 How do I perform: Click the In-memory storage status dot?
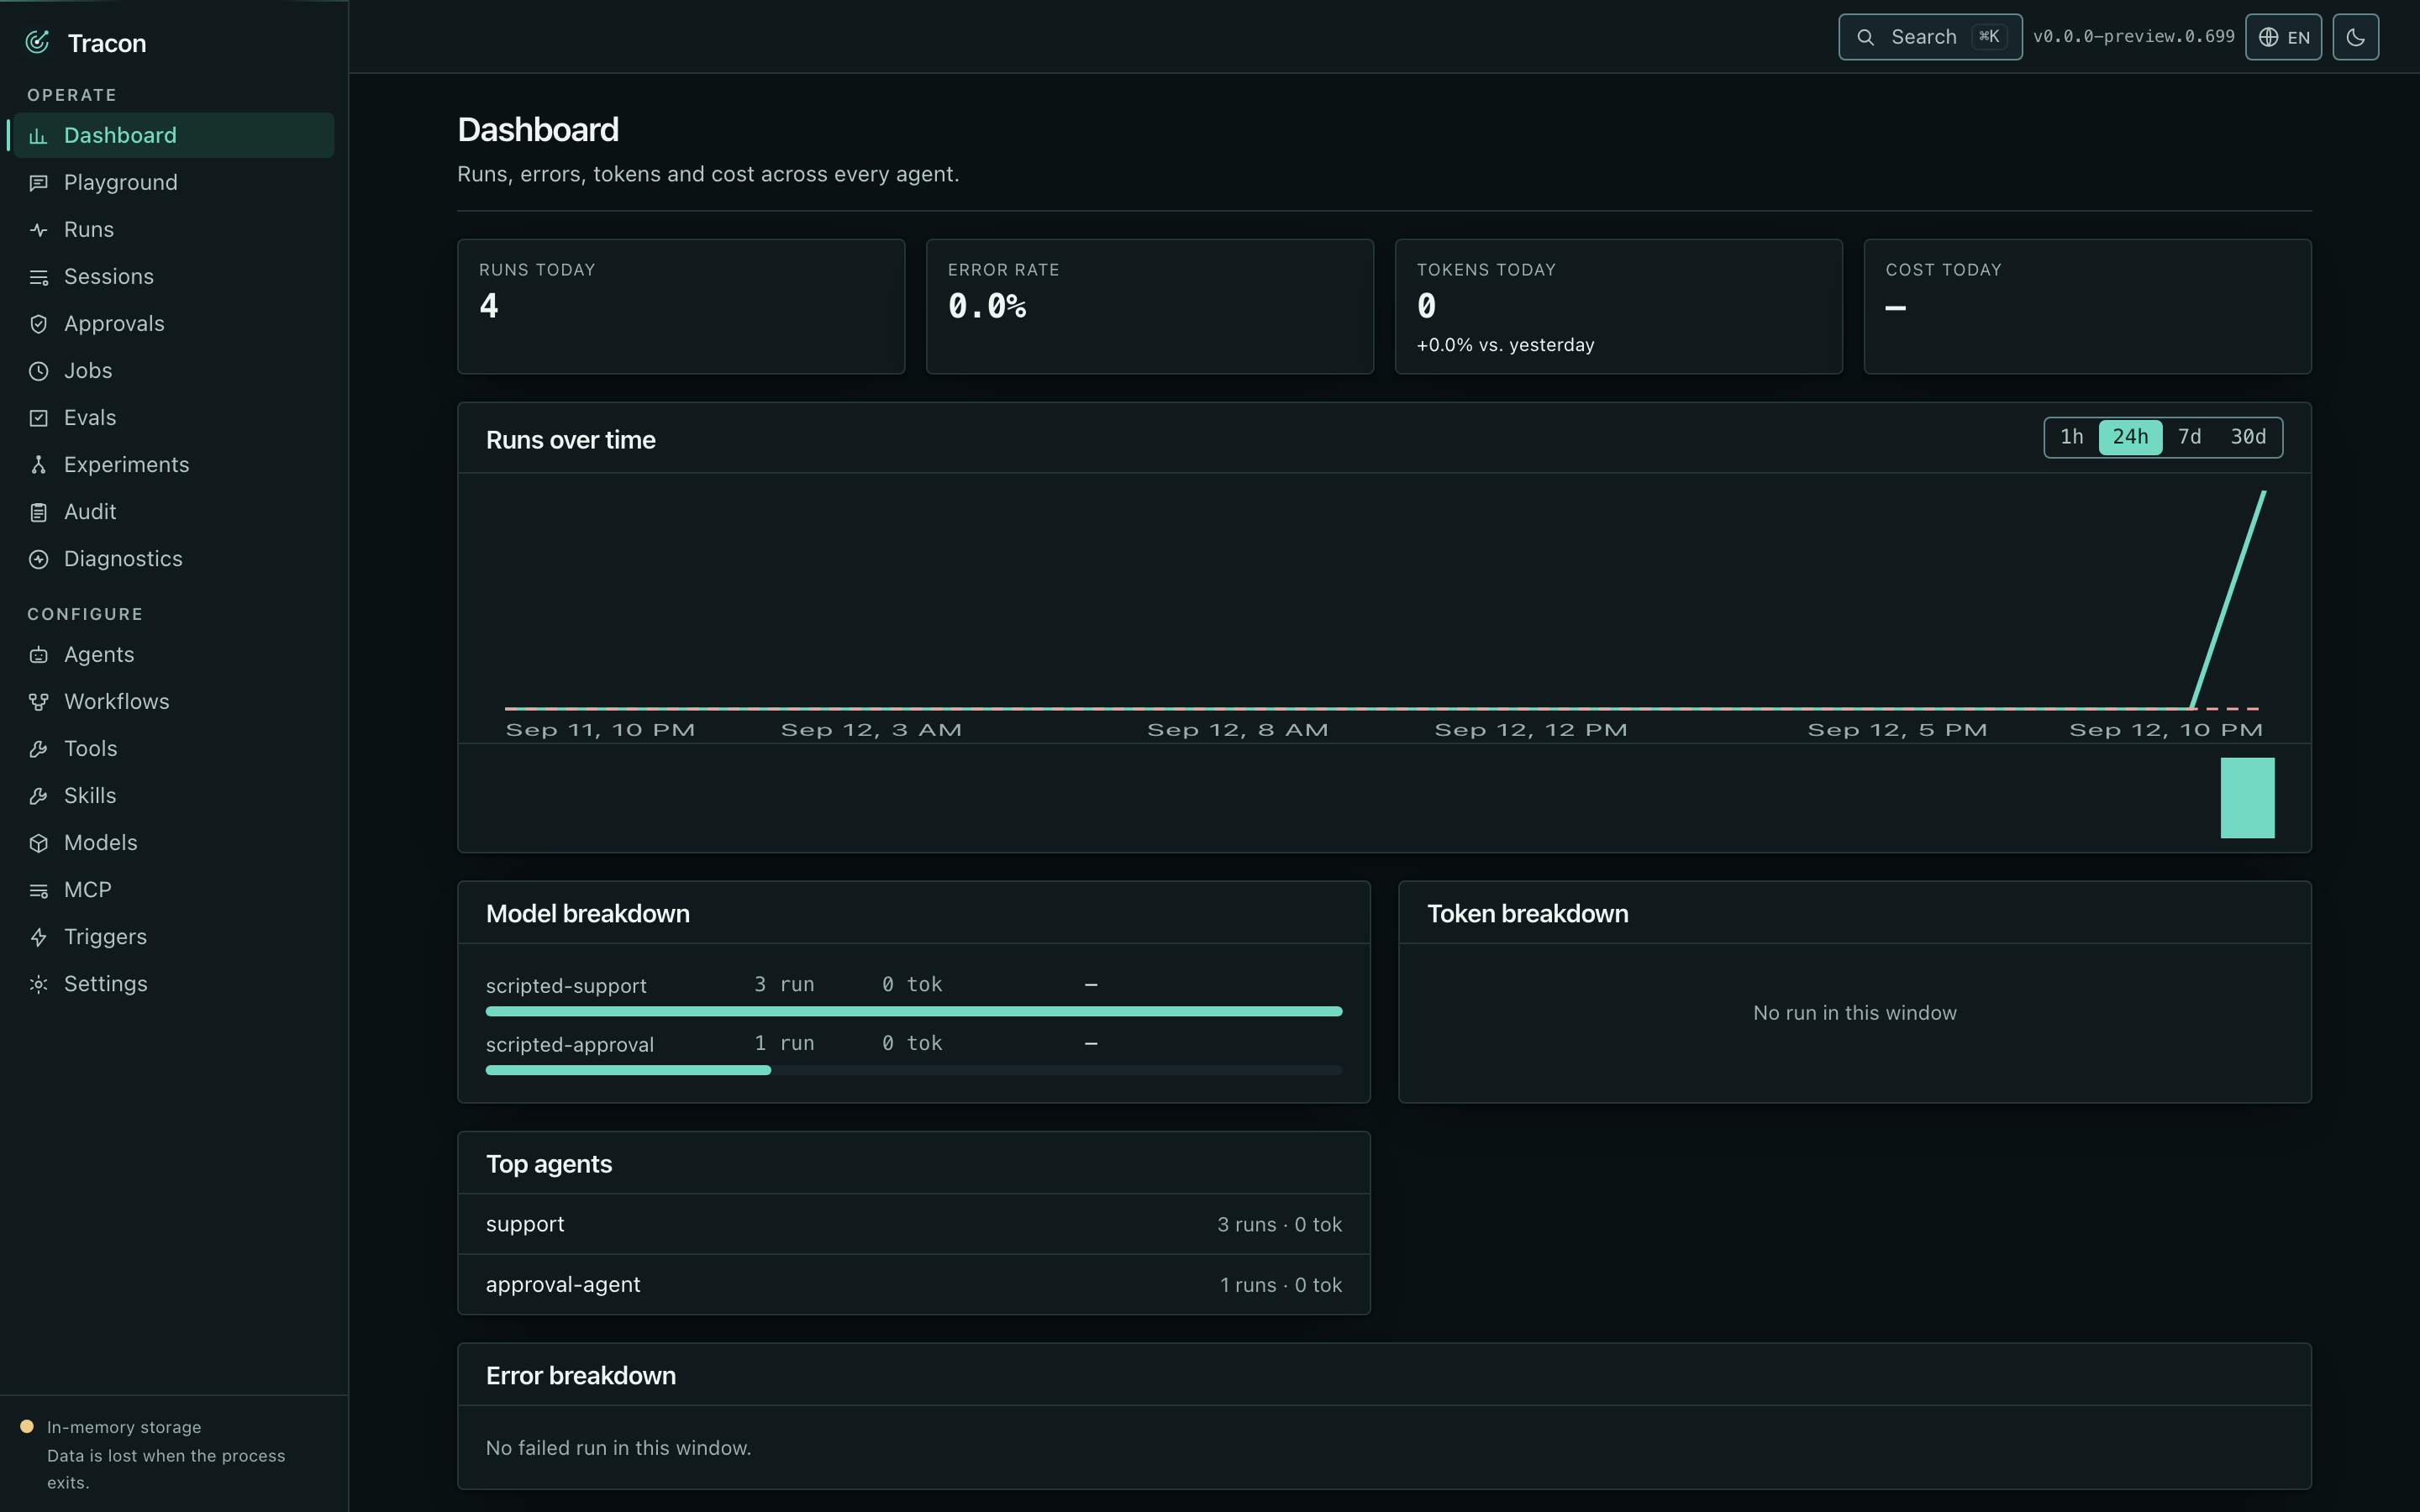point(27,1427)
